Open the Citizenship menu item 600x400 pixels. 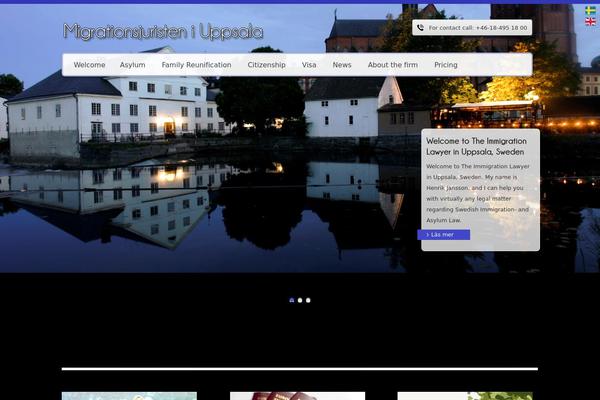click(x=266, y=65)
